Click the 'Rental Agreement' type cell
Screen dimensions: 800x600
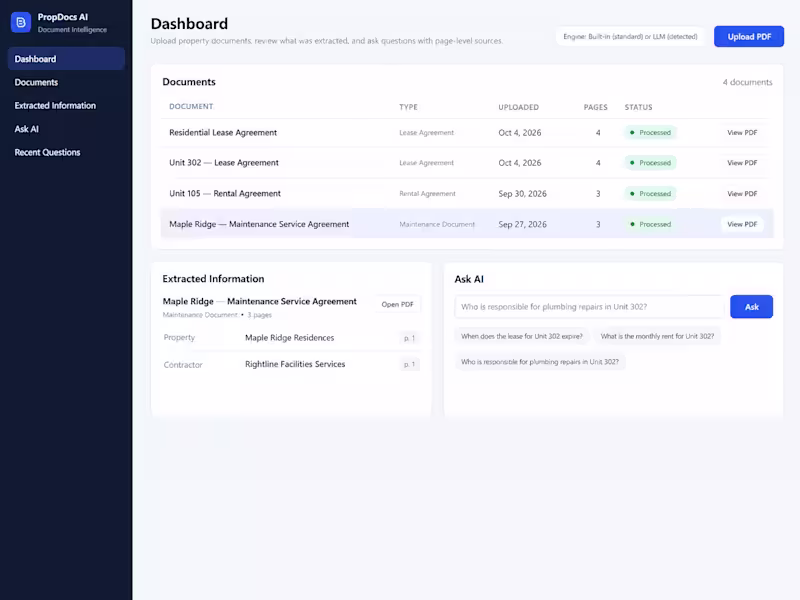coord(427,194)
